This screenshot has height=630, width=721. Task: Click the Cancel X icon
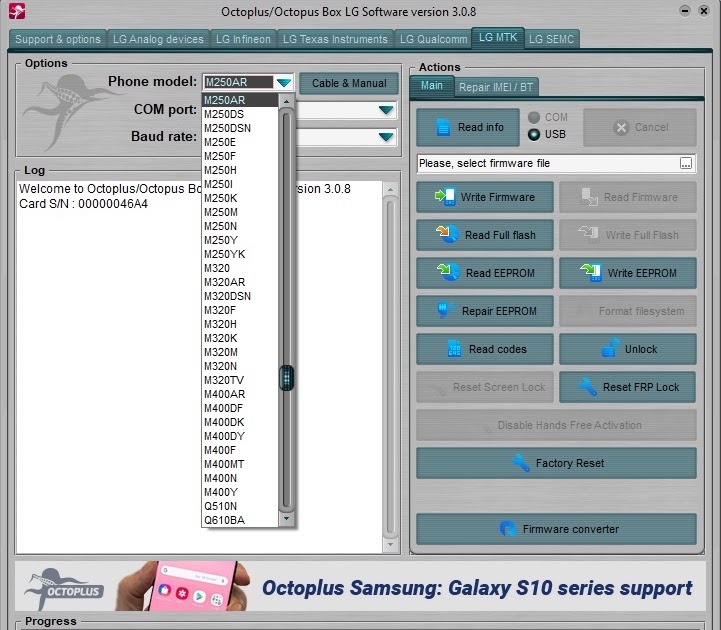click(621, 127)
